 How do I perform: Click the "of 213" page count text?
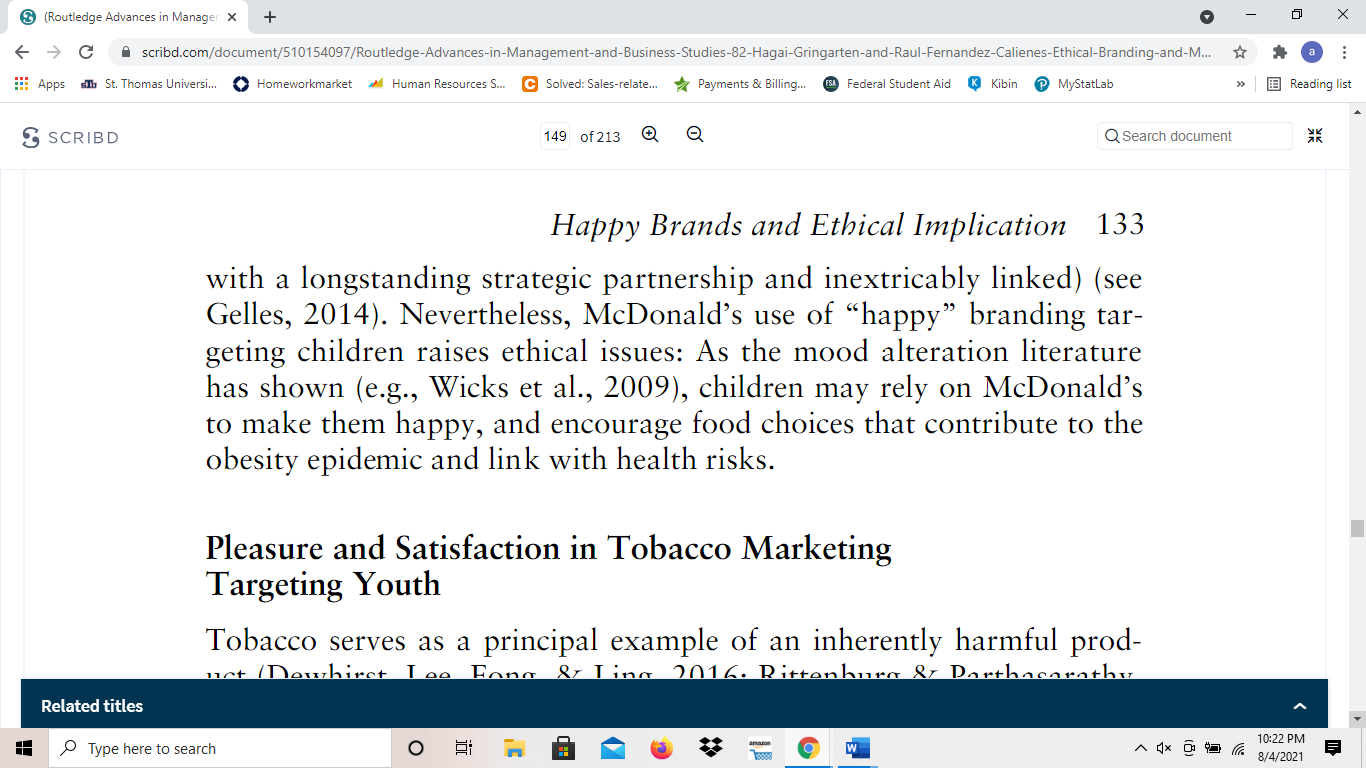point(600,137)
